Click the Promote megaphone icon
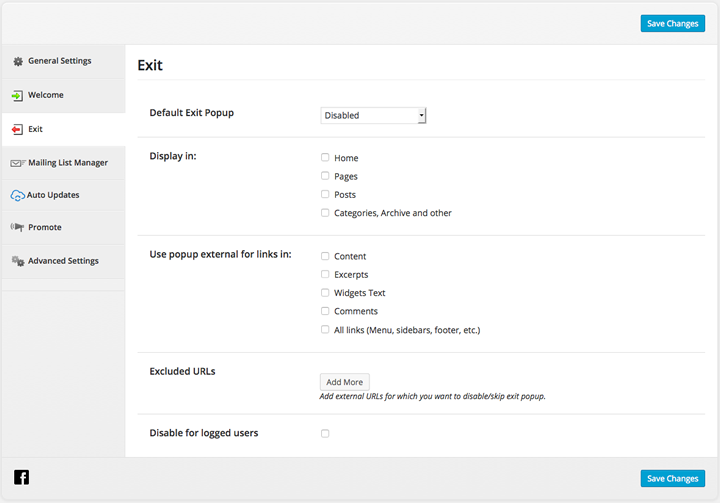The width and height of the screenshot is (720, 503). pos(17,227)
